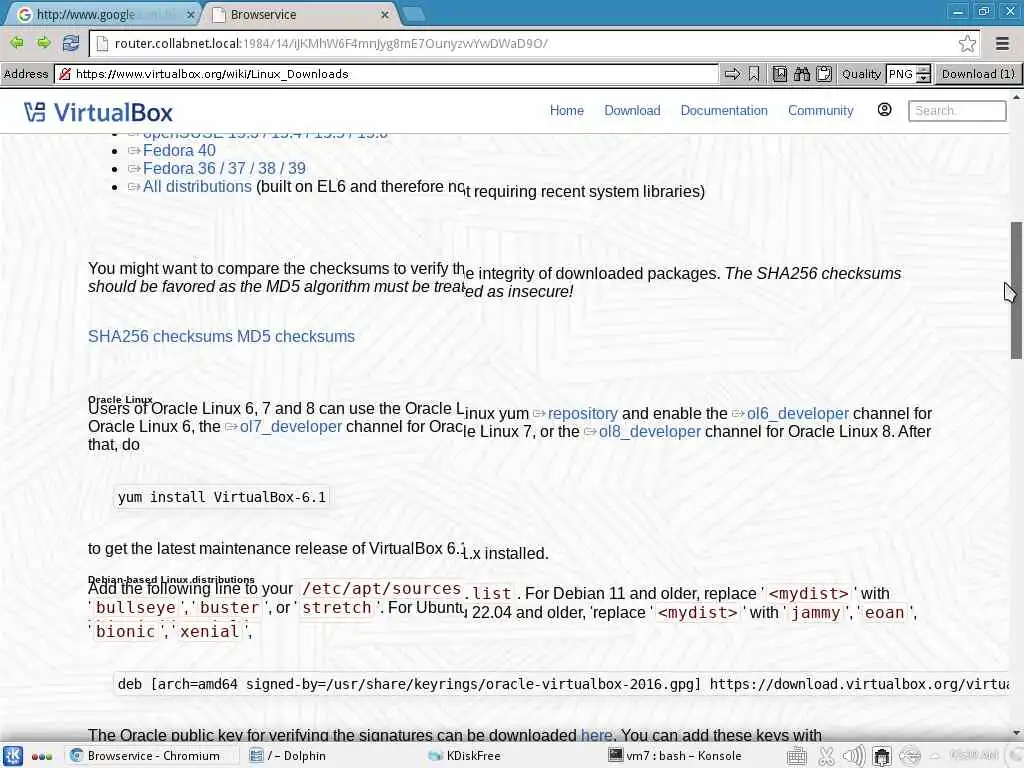The width and height of the screenshot is (1024, 768).
Task: Open the volume speaker tray icon
Action: 854,756
